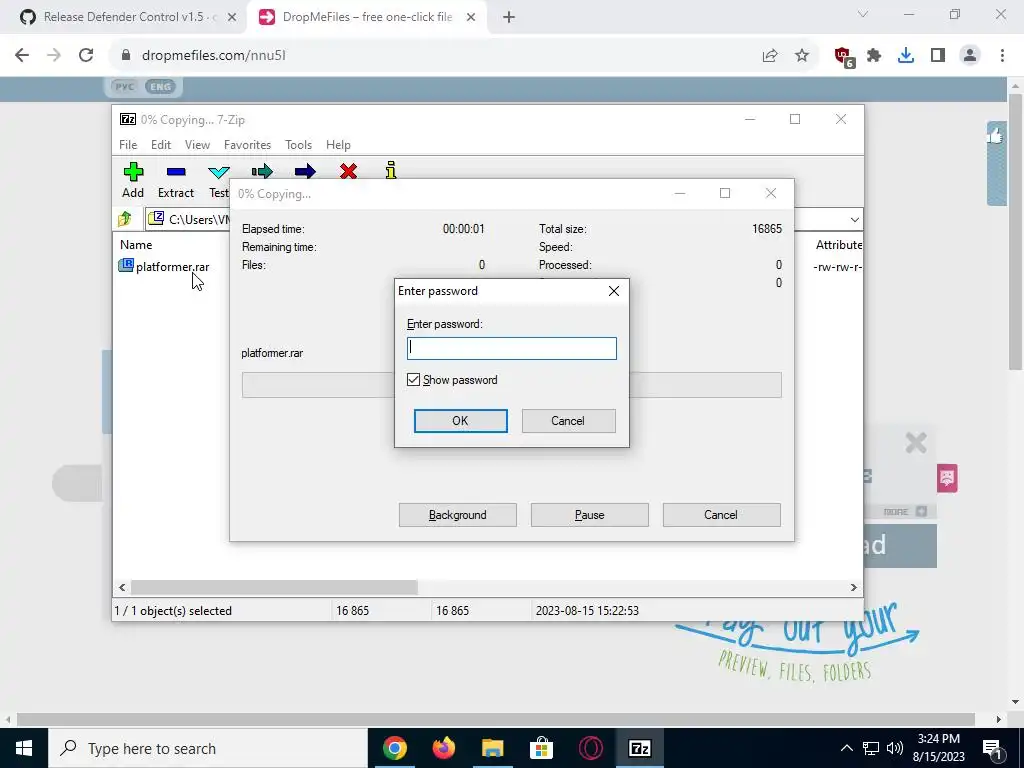Open Chrome's downloads icon
Viewport: 1024px width, 768px height.
pyautogui.click(x=906, y=56)
